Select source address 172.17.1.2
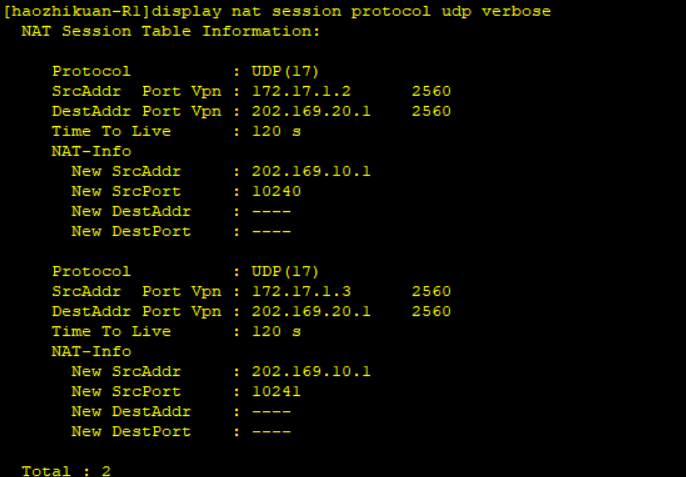Image resolution: width=686 pixels, height=477 pixels. pyautogui.click(x=301, y=91)
